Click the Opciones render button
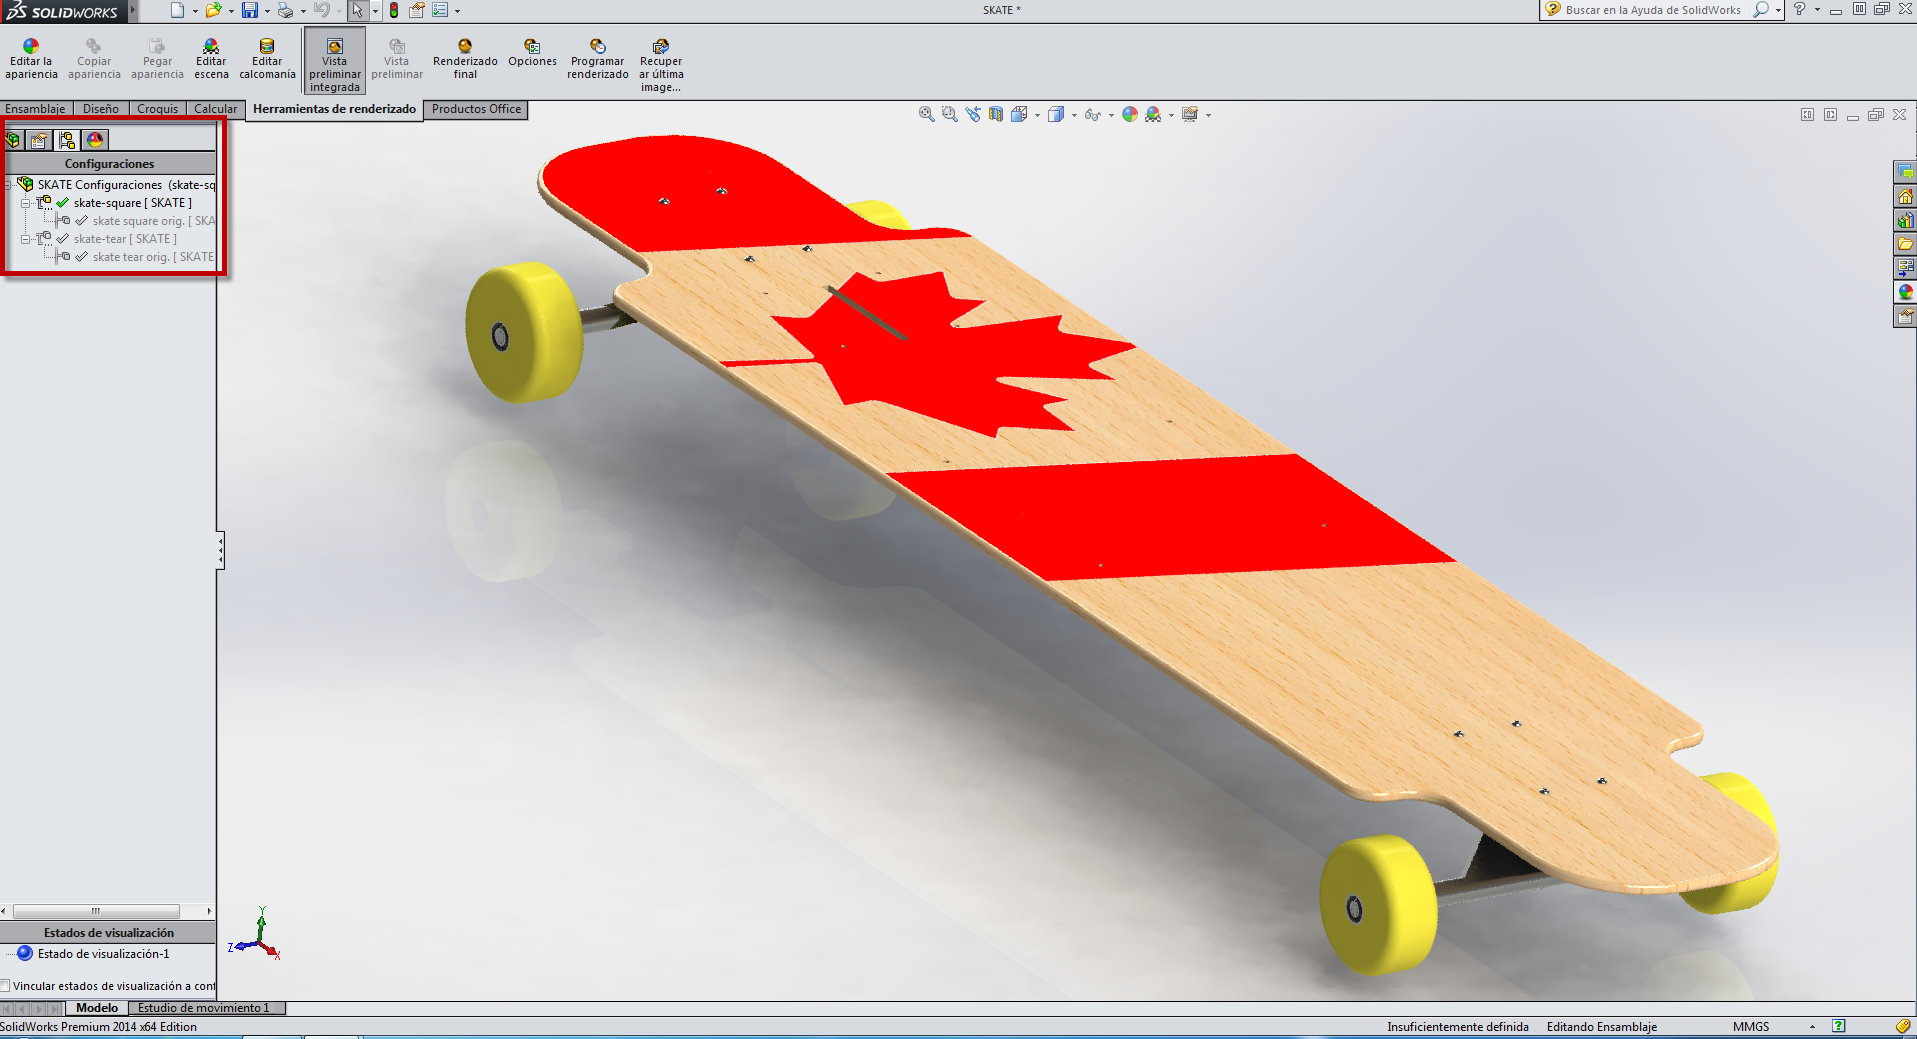The width and height of the screenshot is (1917, 1039). [x=532, y=54]
